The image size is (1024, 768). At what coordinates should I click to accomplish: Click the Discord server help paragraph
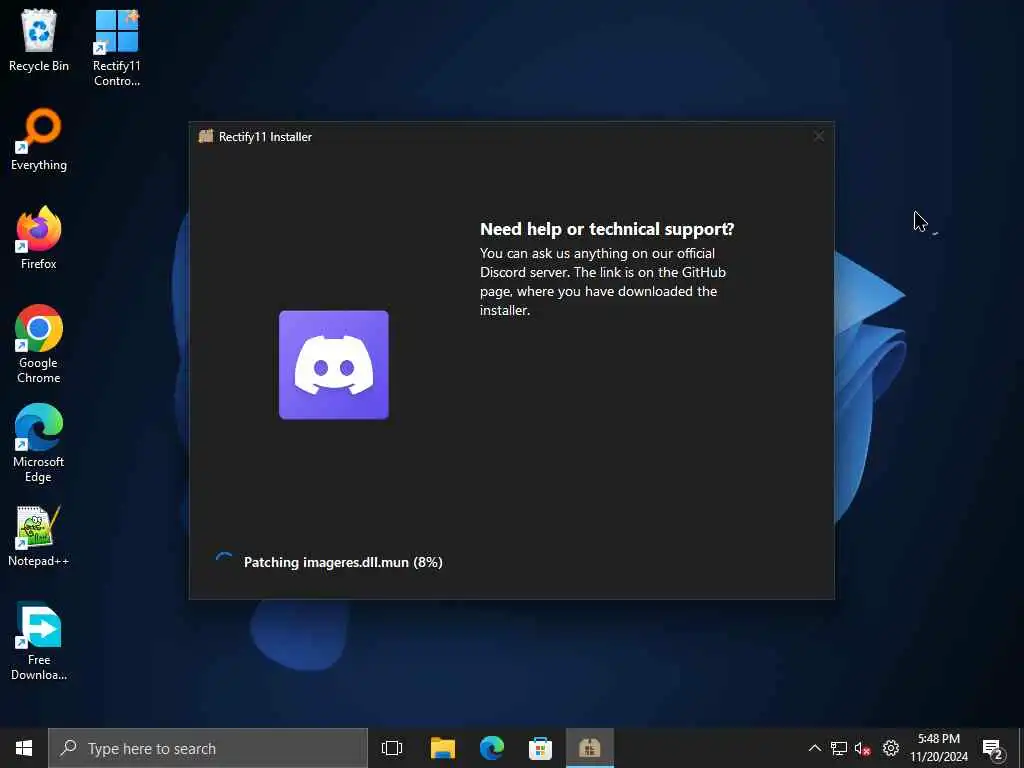point(603,281)
